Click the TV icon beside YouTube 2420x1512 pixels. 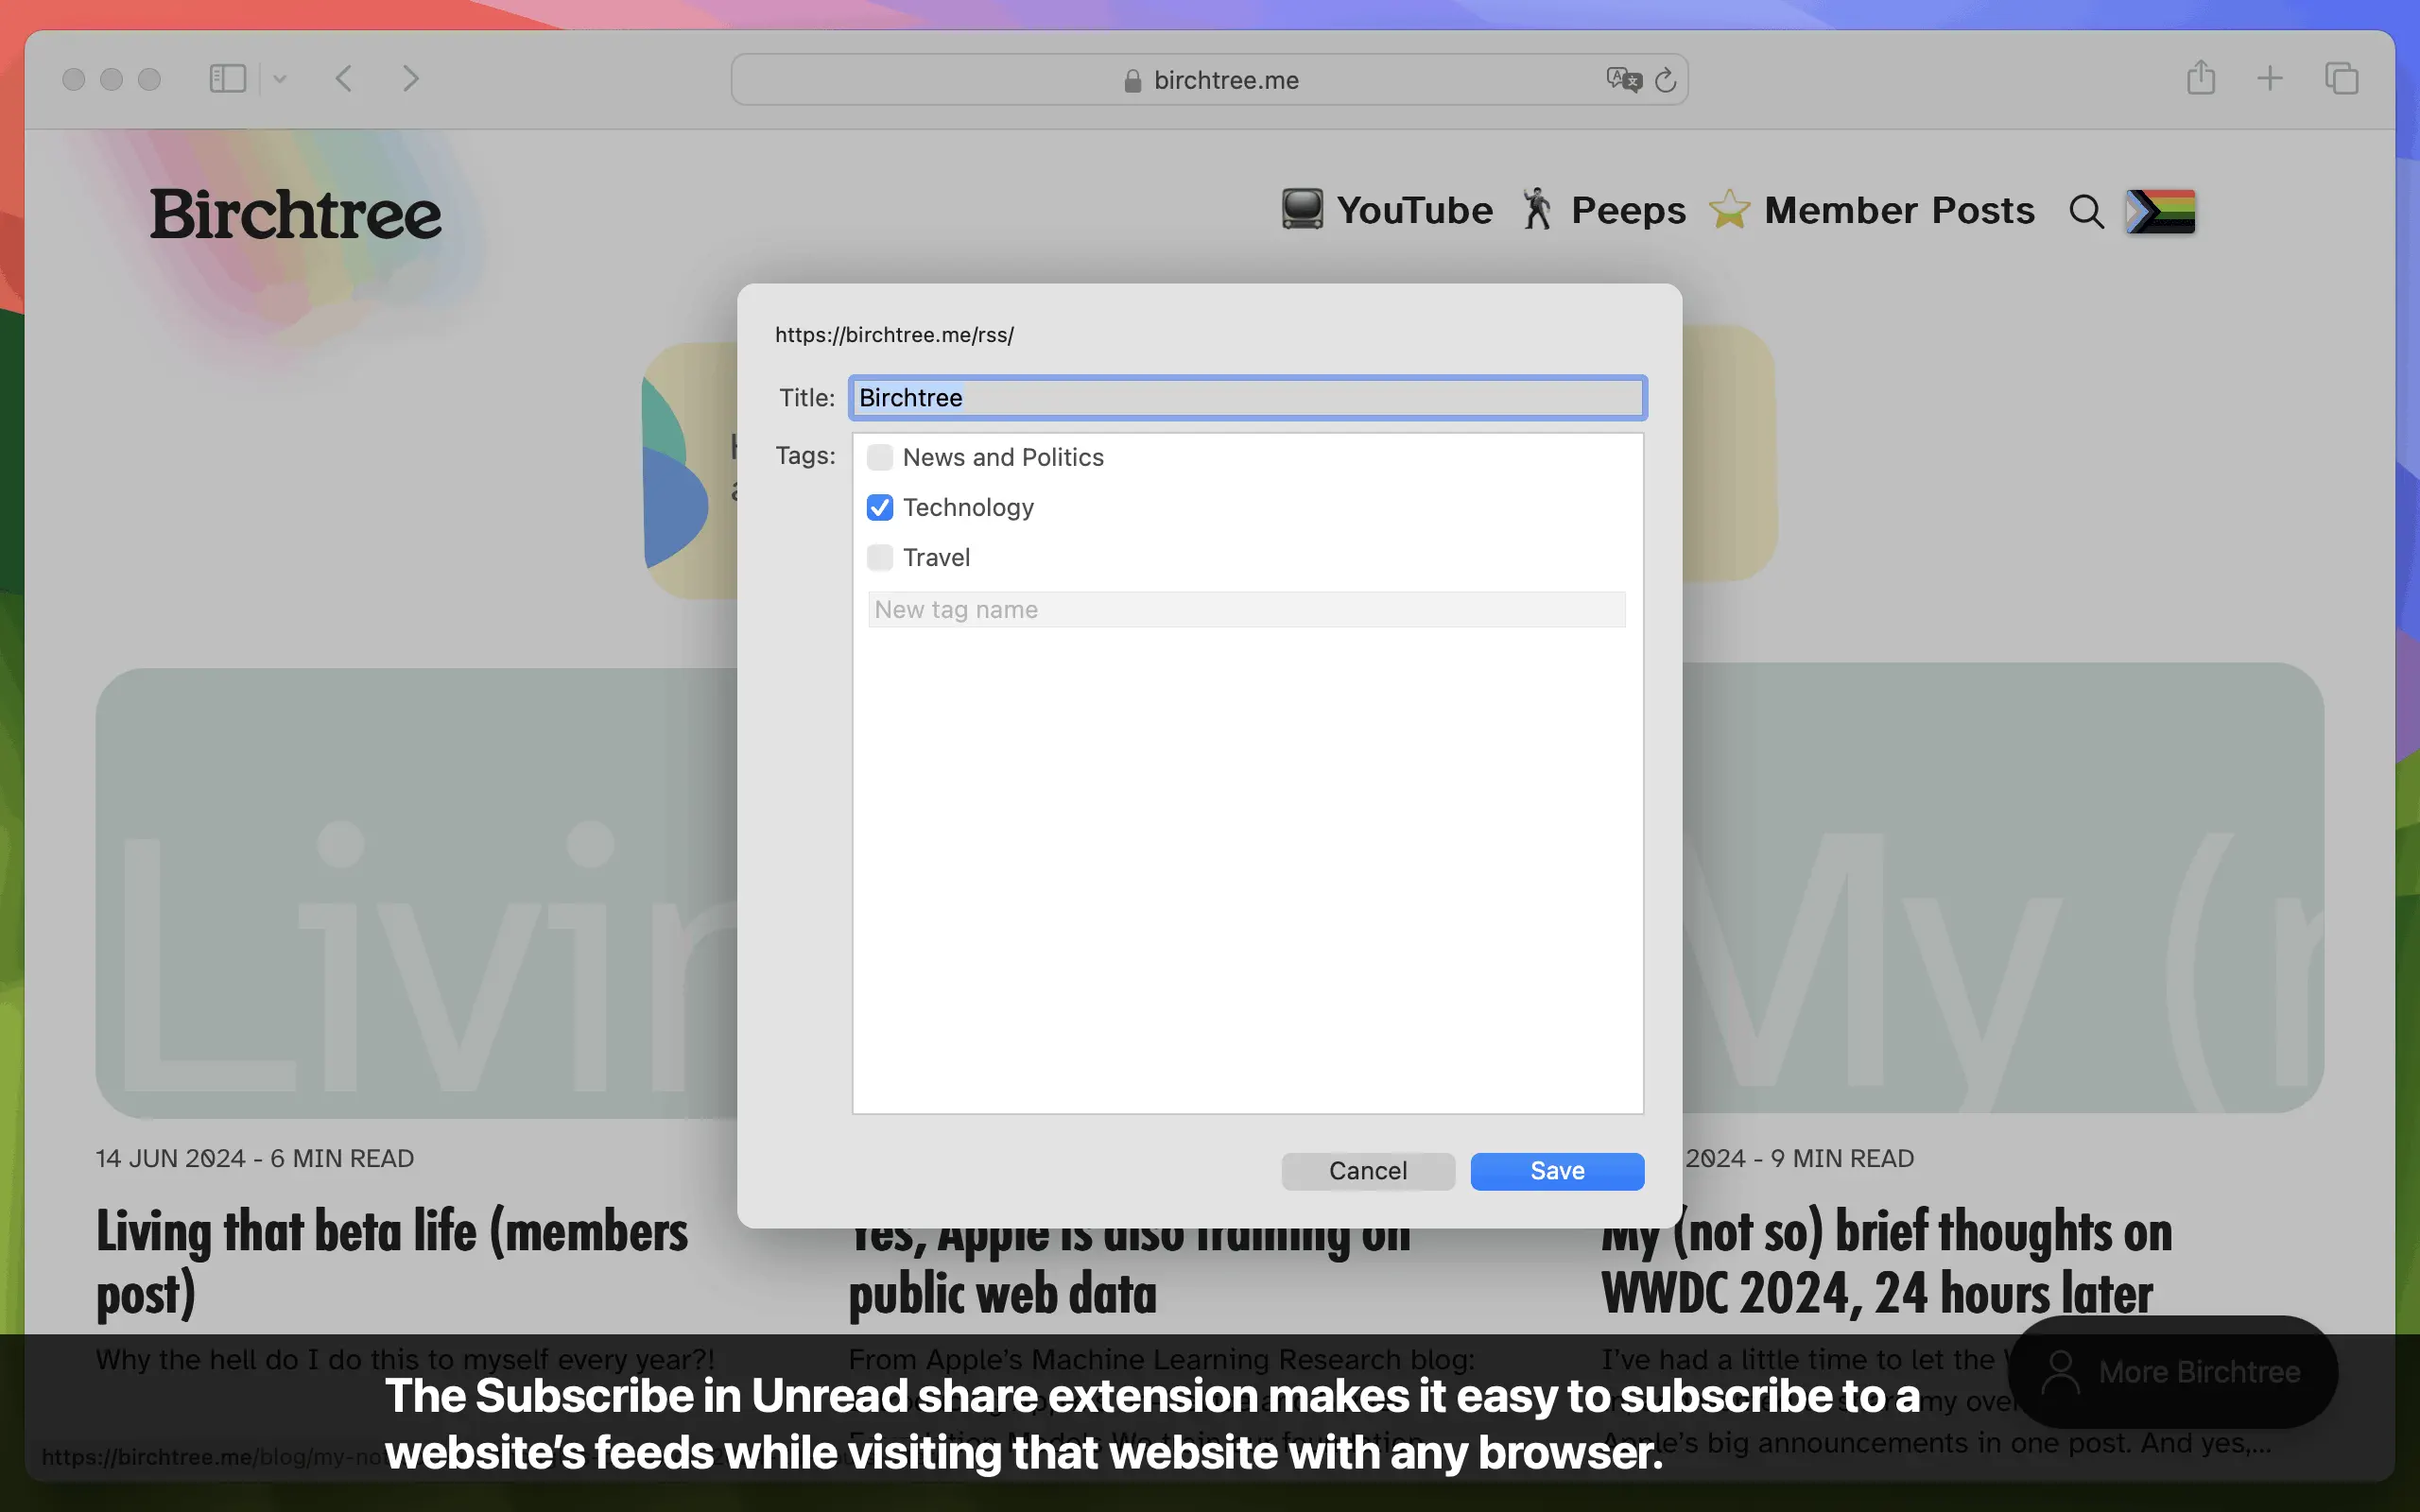click(1302, 209)
